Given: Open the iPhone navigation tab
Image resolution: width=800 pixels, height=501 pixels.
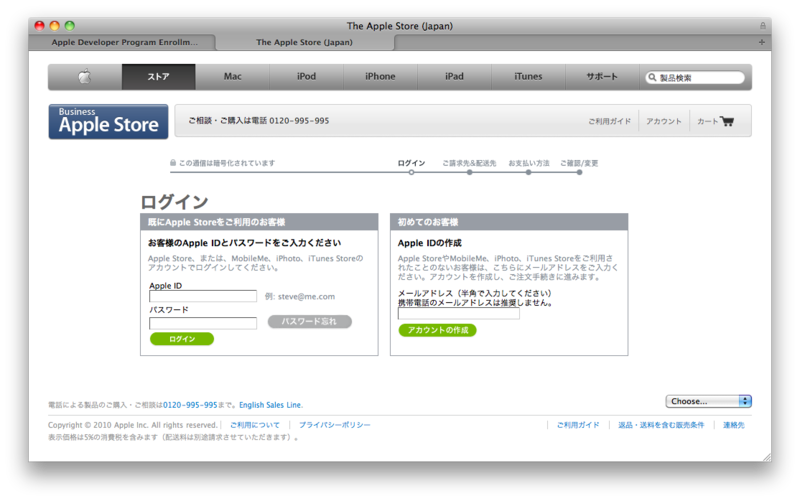Looking at the screenshot, I should 380,77.
